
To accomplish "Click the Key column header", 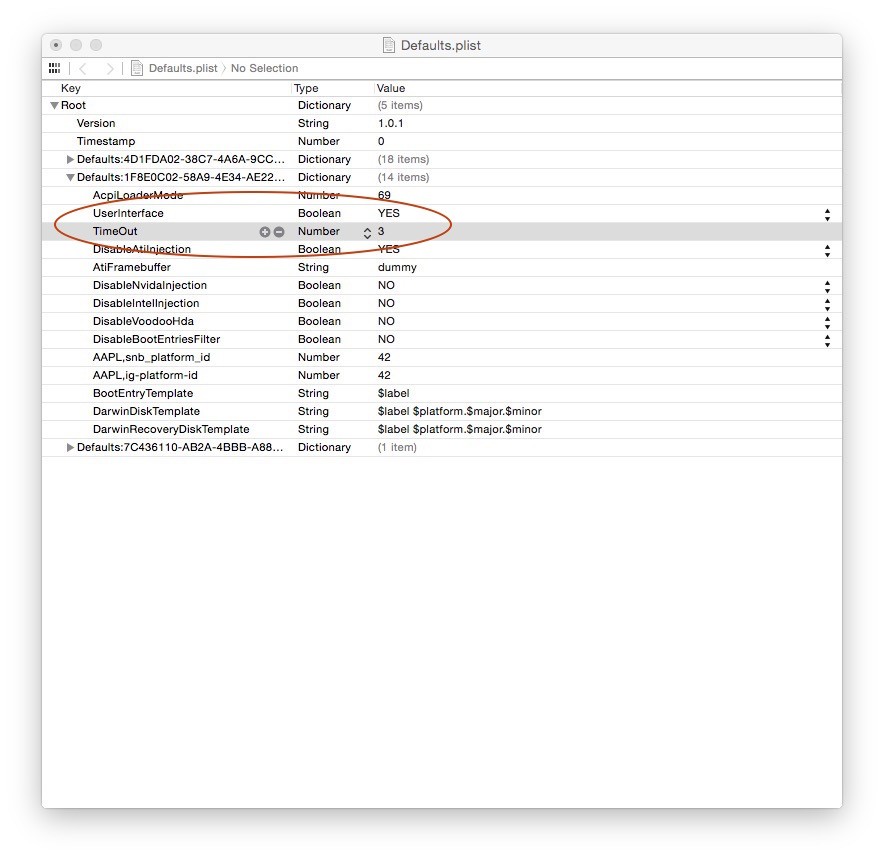I will [x=70, y=88].
